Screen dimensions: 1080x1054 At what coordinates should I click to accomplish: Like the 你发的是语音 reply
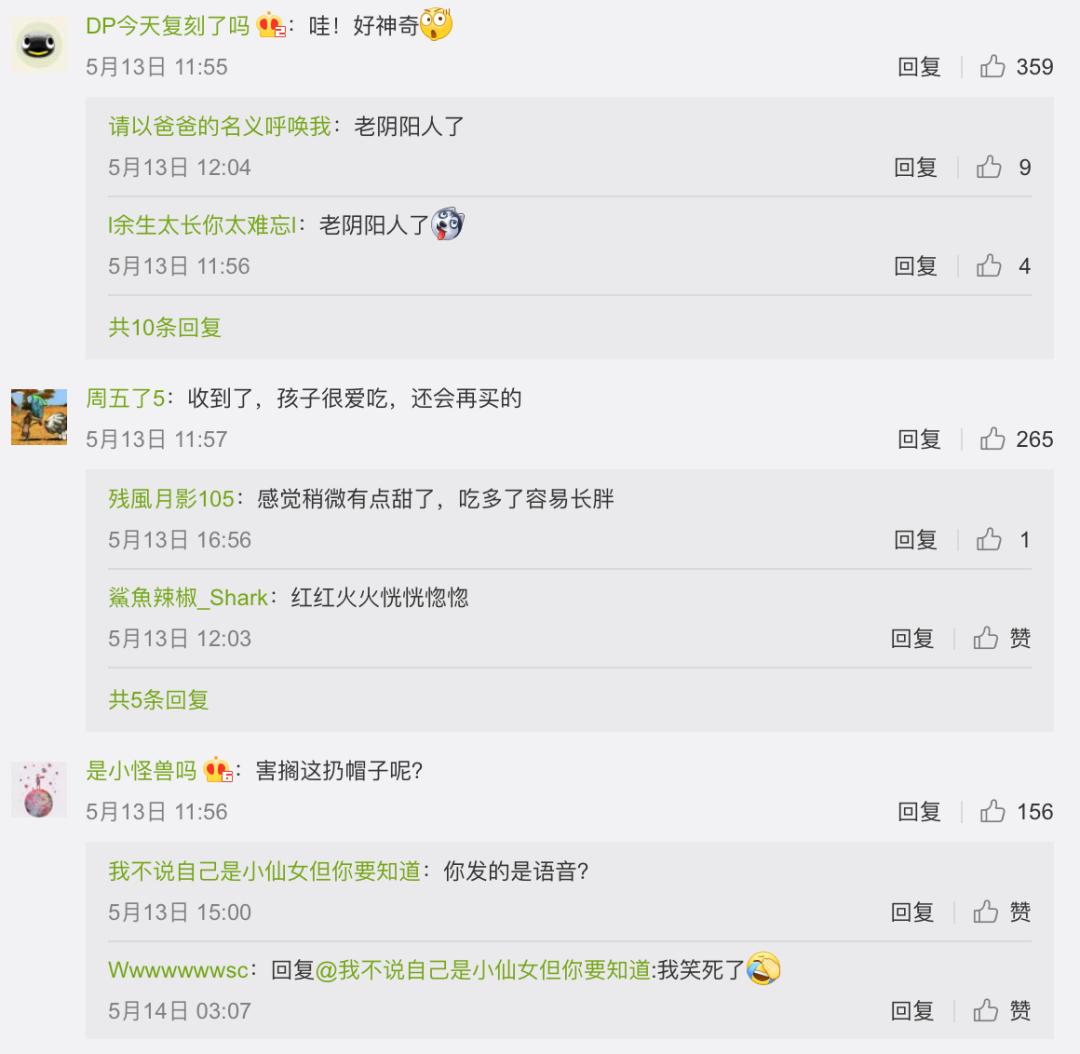tap(986, 912)
